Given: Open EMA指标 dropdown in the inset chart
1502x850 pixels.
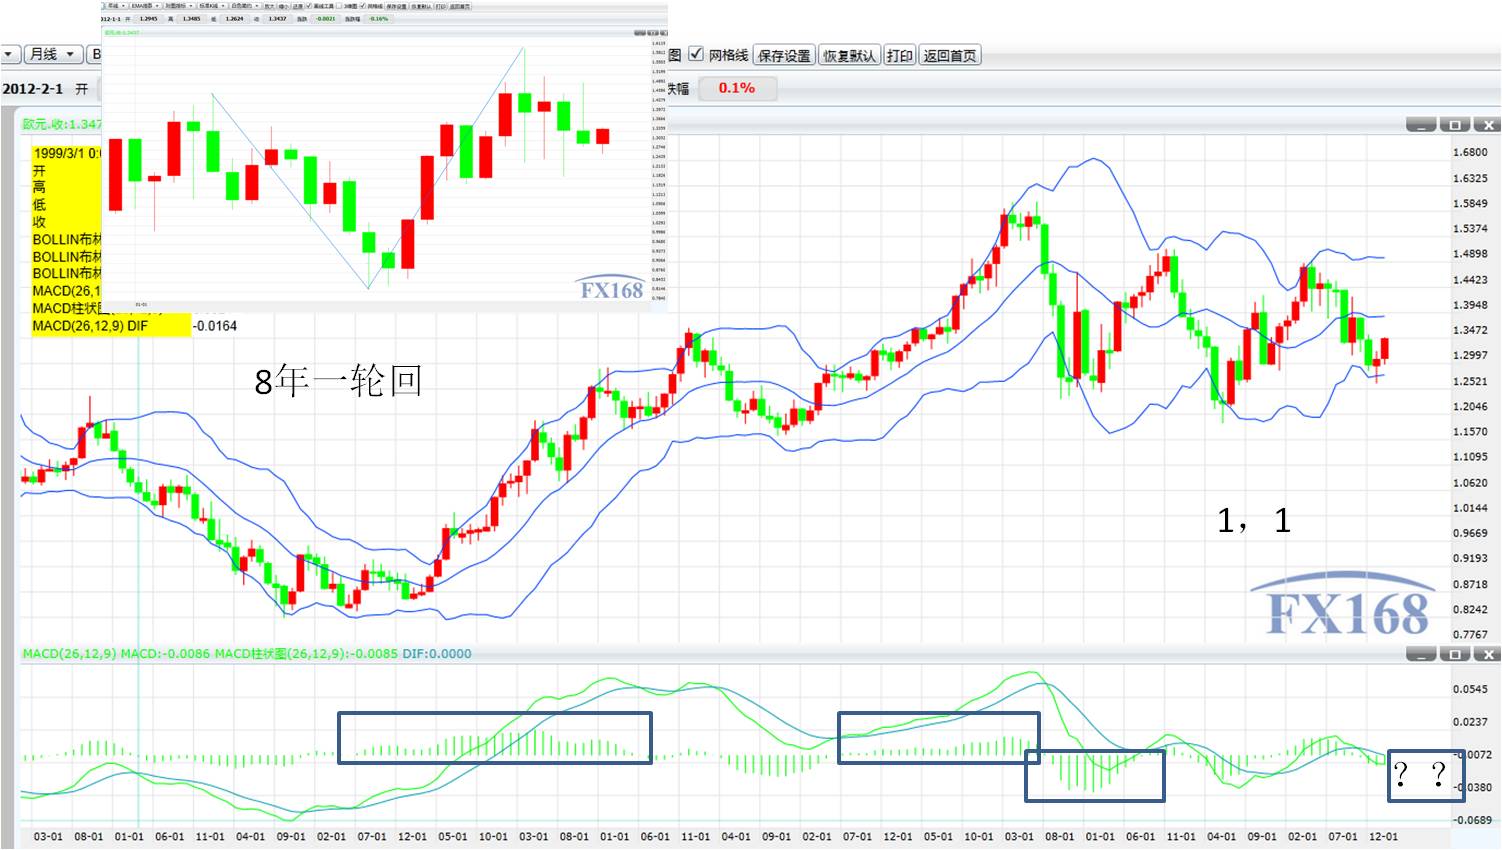Looking at the screenshot, I should coord(147,6).
